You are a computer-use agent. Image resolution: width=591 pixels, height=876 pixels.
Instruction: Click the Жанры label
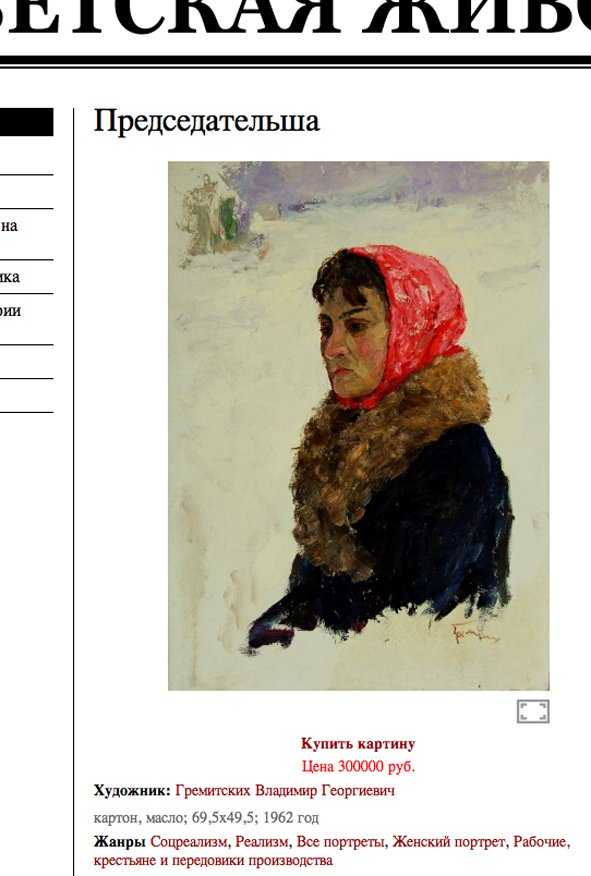[x=120, y=841]
